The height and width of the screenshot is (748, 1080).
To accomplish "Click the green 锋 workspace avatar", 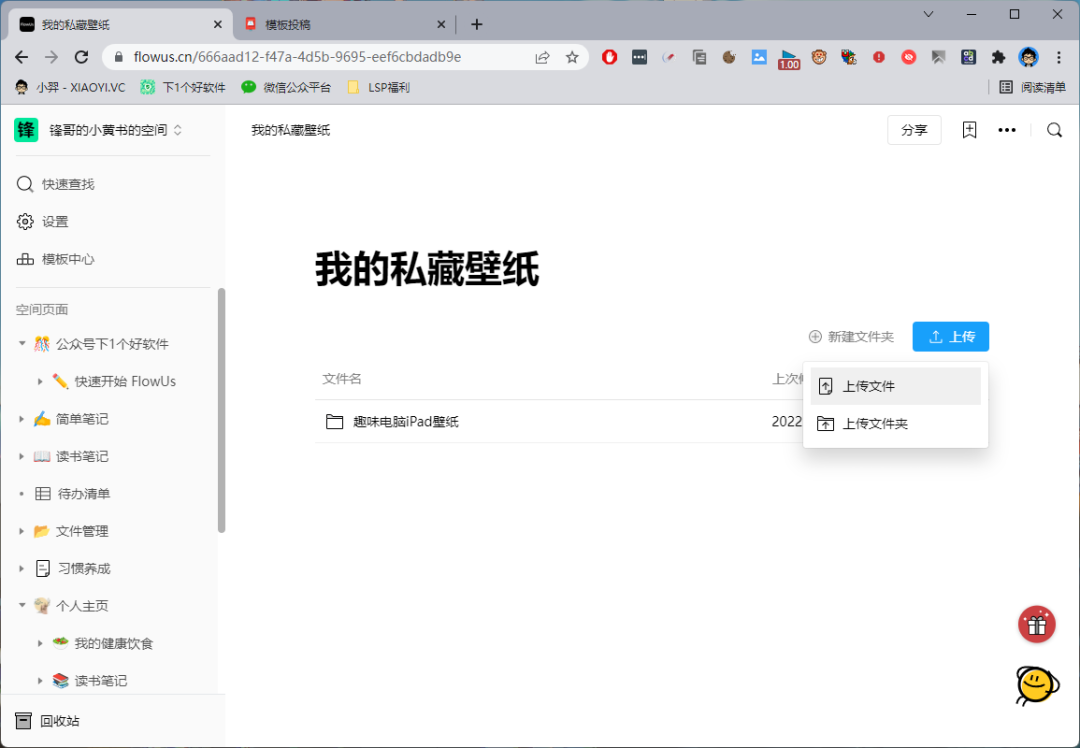I will tap(26, 129).
